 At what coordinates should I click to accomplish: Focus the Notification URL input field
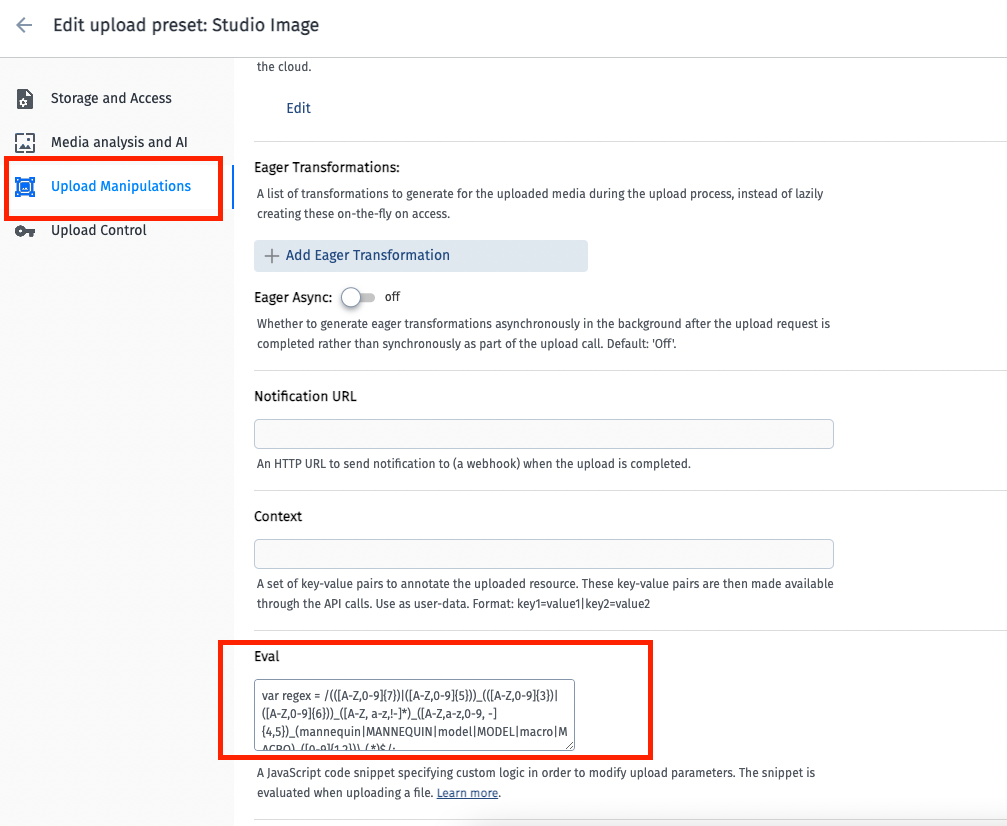pos(543,434)
